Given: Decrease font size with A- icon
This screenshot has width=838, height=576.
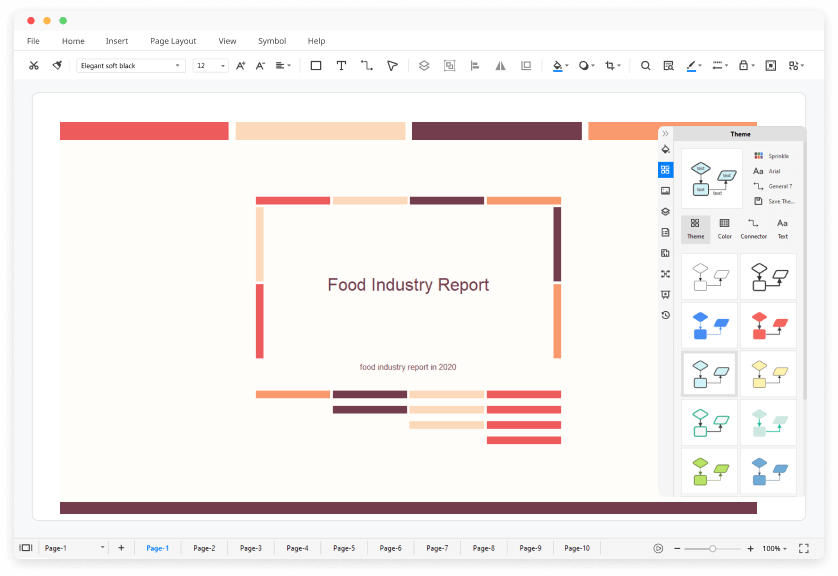Looking at the screenshot, I should 260,66.
